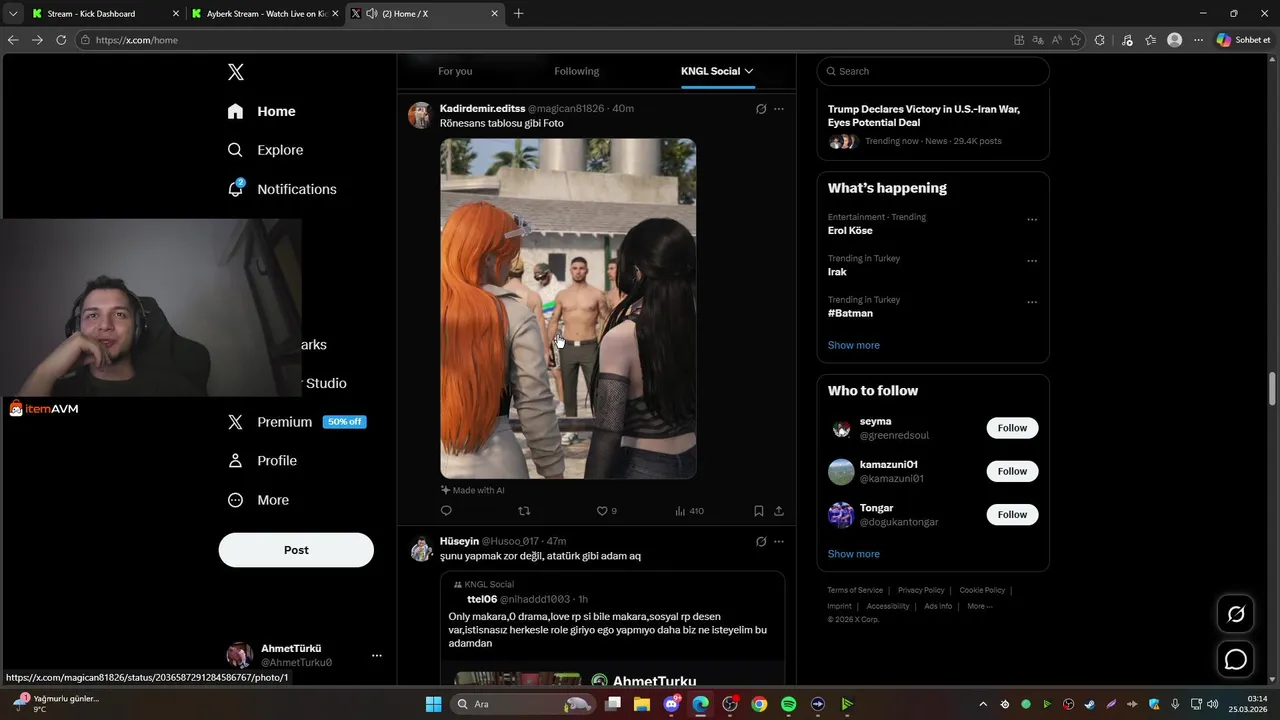Open Terms of Service link
1280x720 pixels.
click(x=855, y=590)
